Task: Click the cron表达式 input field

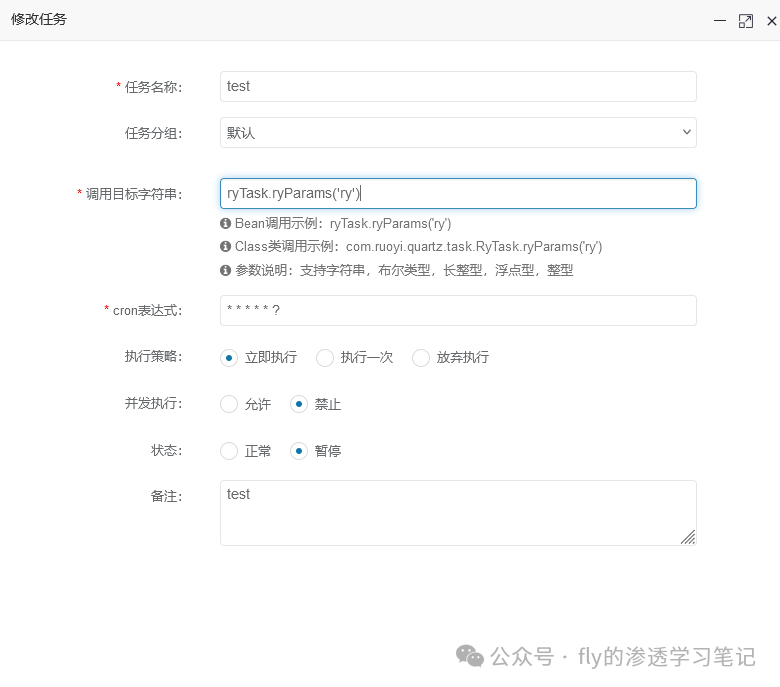Action: pyautogui.click(x=458, y=310)
